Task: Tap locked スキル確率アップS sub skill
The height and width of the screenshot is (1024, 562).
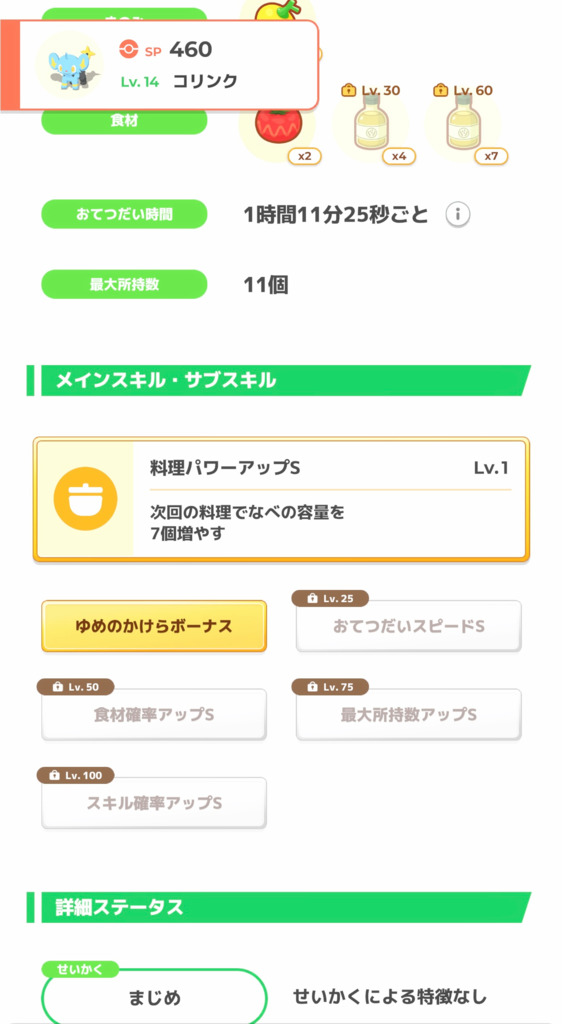Action: pos(154,803)
